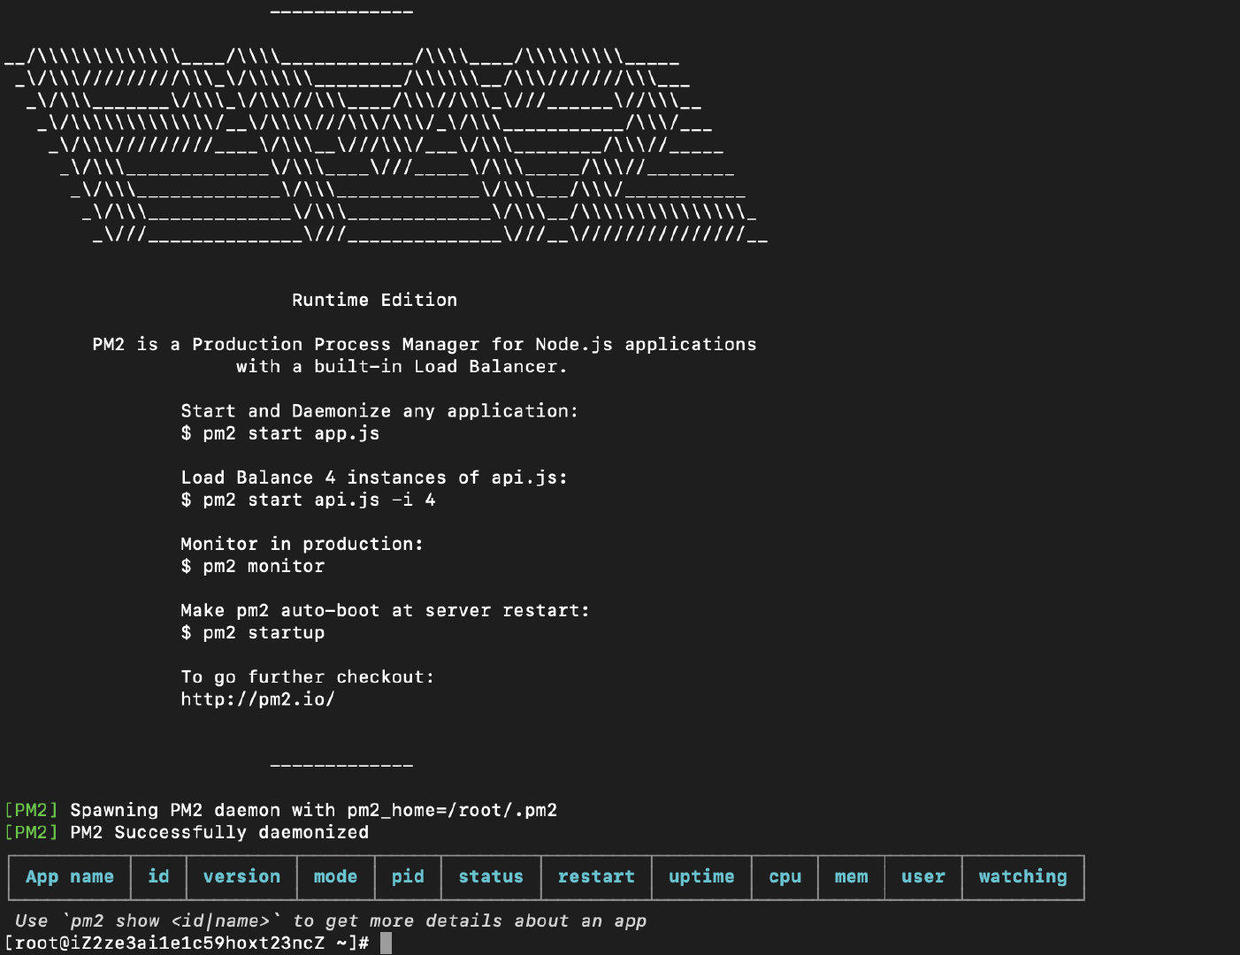Select the 'uptime' column header
1240x955 pixels.
[x=701, y=877]
